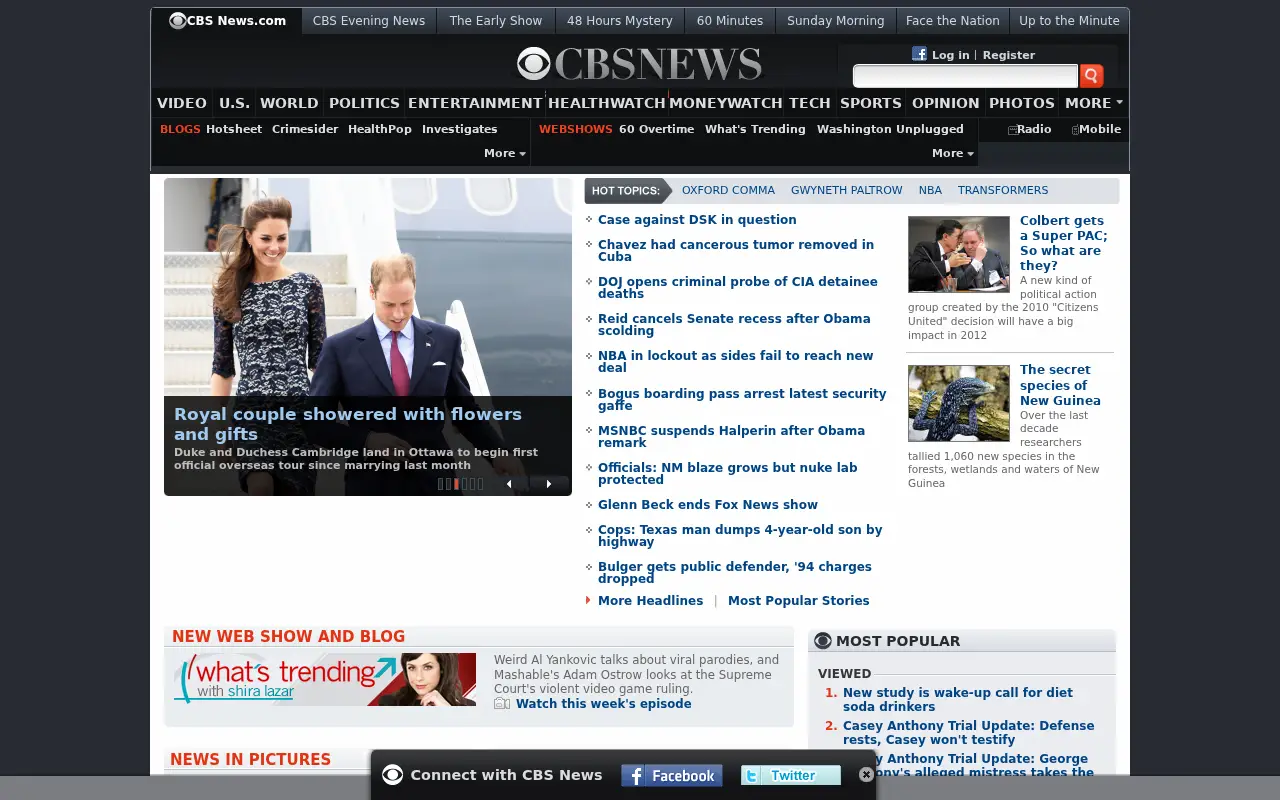Open hot topic OXFORD COMMA

[x=728, y=190]
